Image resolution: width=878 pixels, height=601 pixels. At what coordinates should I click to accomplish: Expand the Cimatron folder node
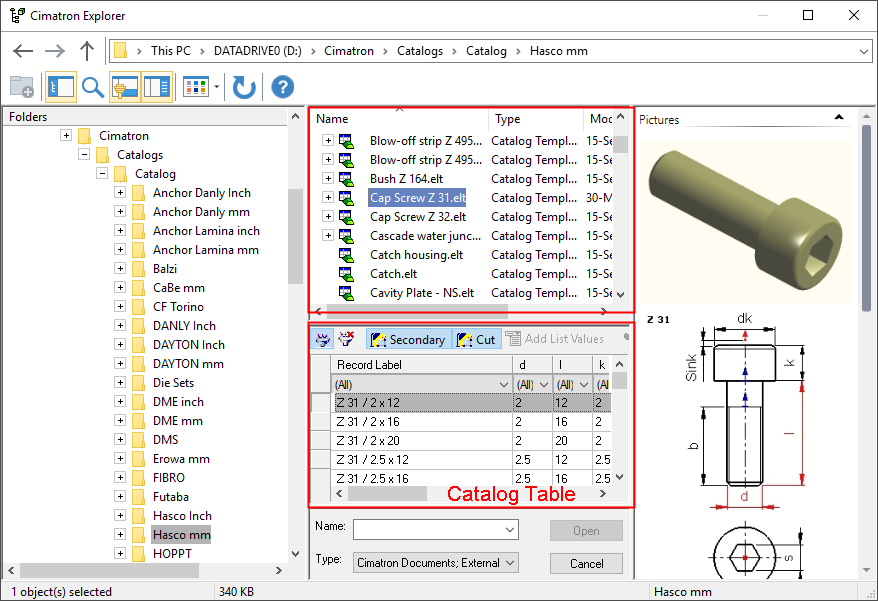[66, 136]
